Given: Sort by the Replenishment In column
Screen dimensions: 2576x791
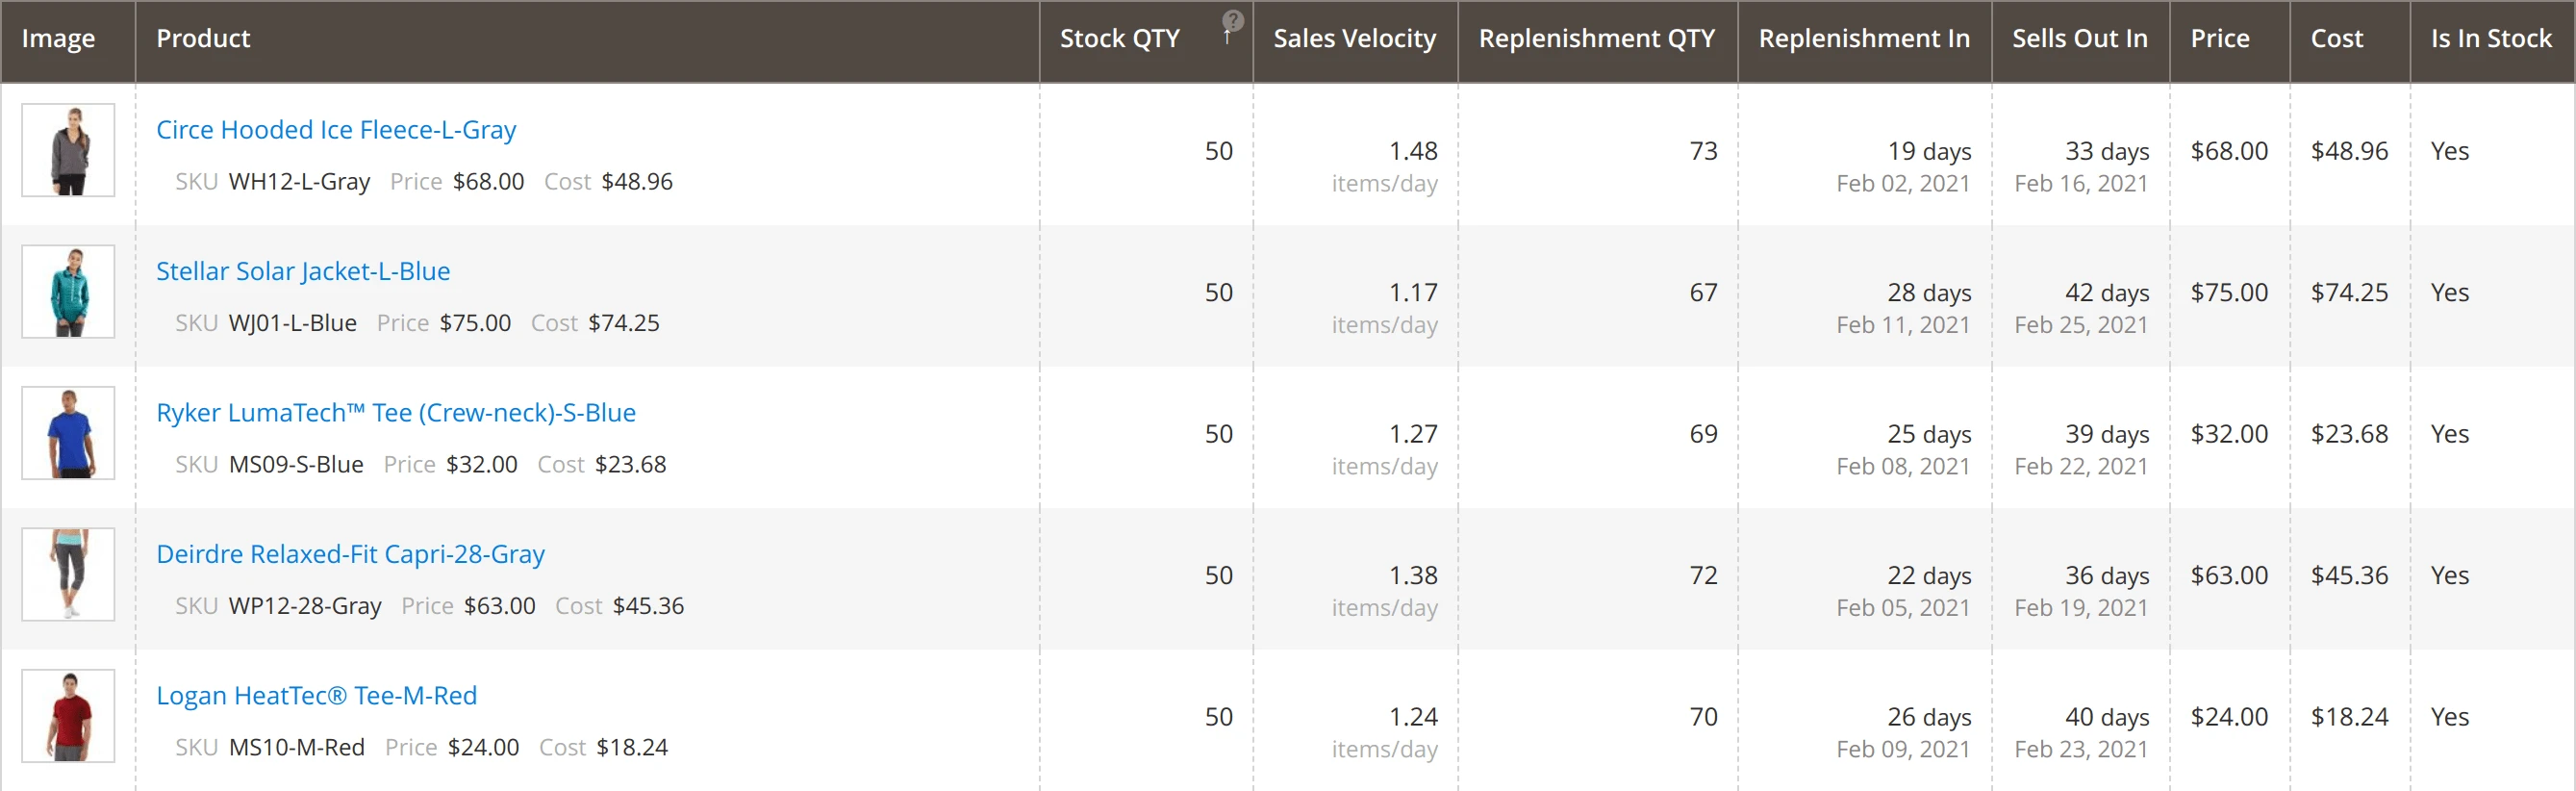Looking at the screenshot, I should coord(1863,38).
